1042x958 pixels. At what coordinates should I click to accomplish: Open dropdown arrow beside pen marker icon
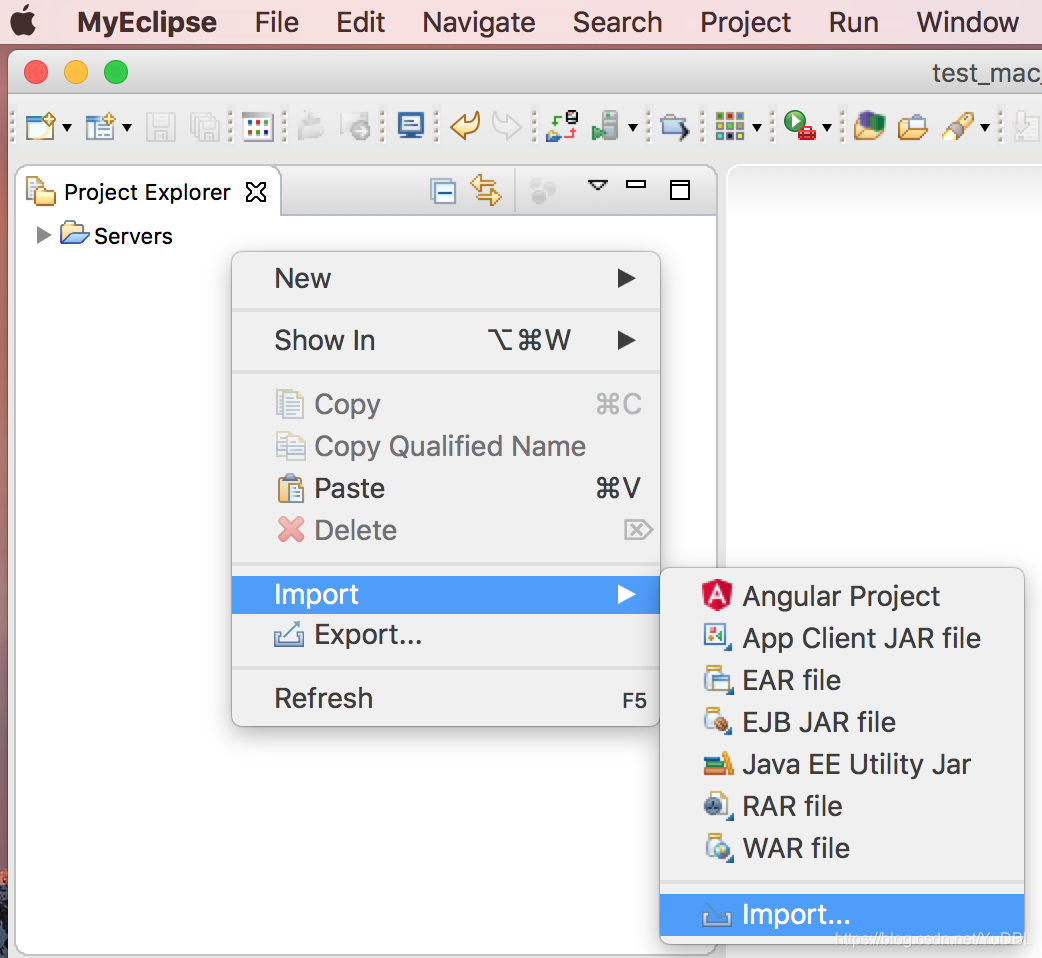985,127
